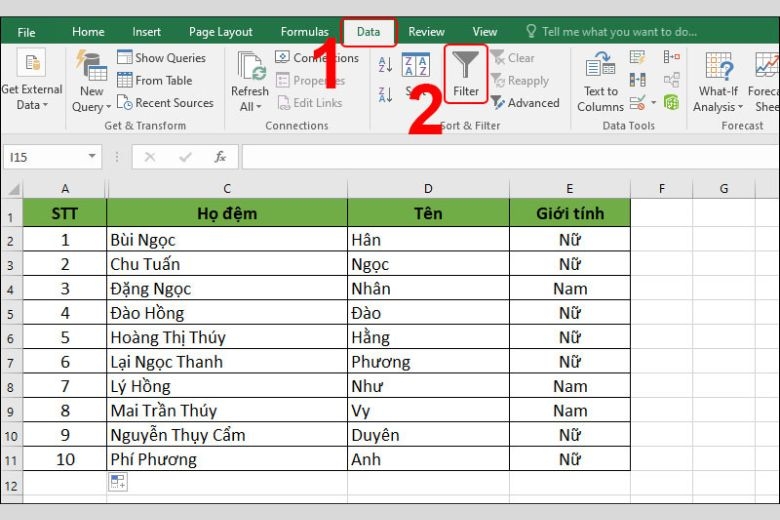Click the Filter funnel button
The height and width of the screenshot is (520, 780).
click(465, 74)
